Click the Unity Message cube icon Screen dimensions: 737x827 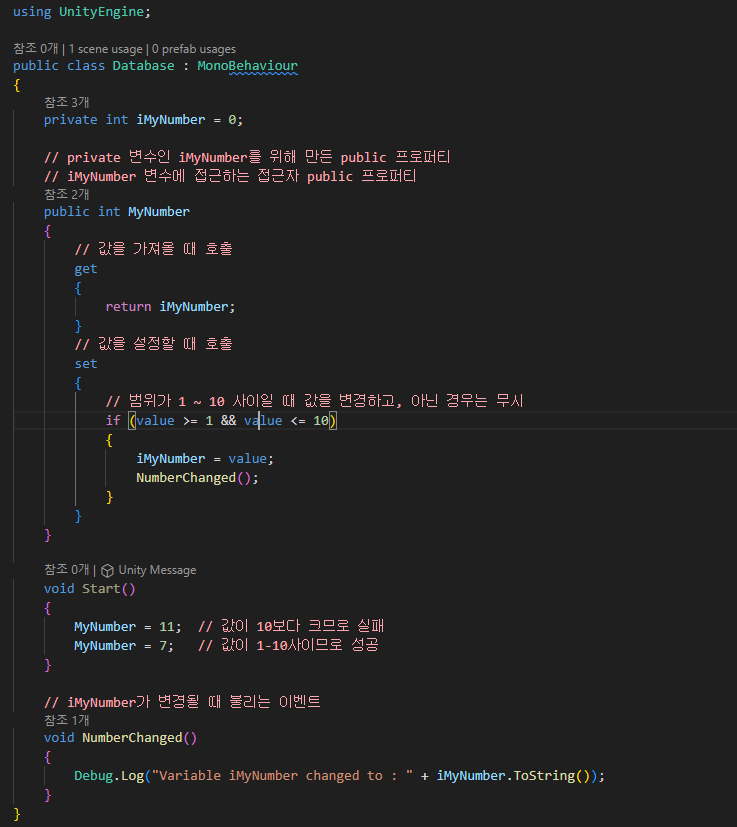click(107, 571)
